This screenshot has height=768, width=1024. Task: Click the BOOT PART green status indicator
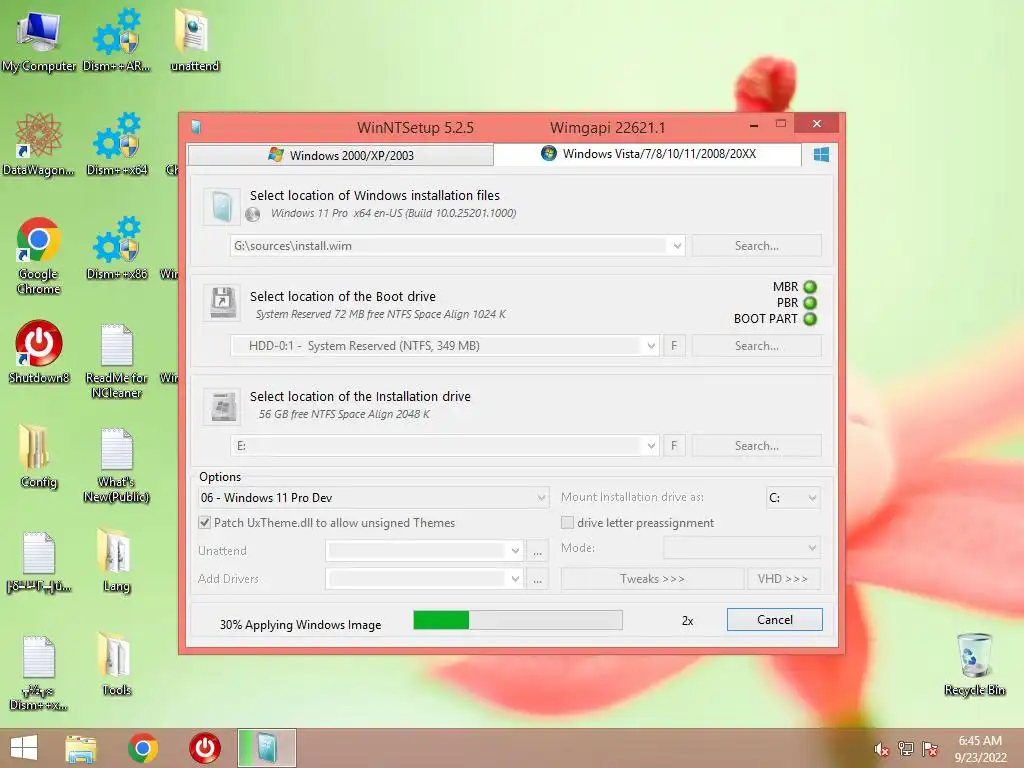pyautogui.click(x=810, y=319)
